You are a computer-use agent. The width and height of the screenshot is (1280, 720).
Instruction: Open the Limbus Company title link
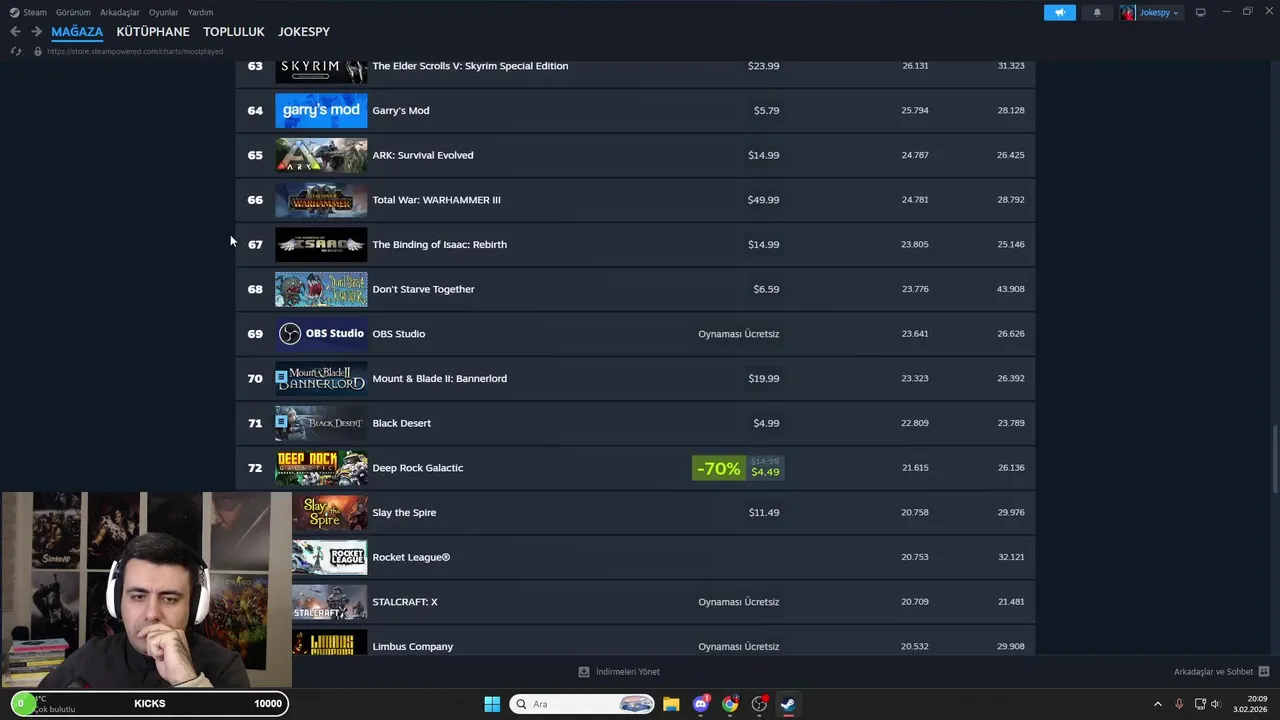coord(412,646)
